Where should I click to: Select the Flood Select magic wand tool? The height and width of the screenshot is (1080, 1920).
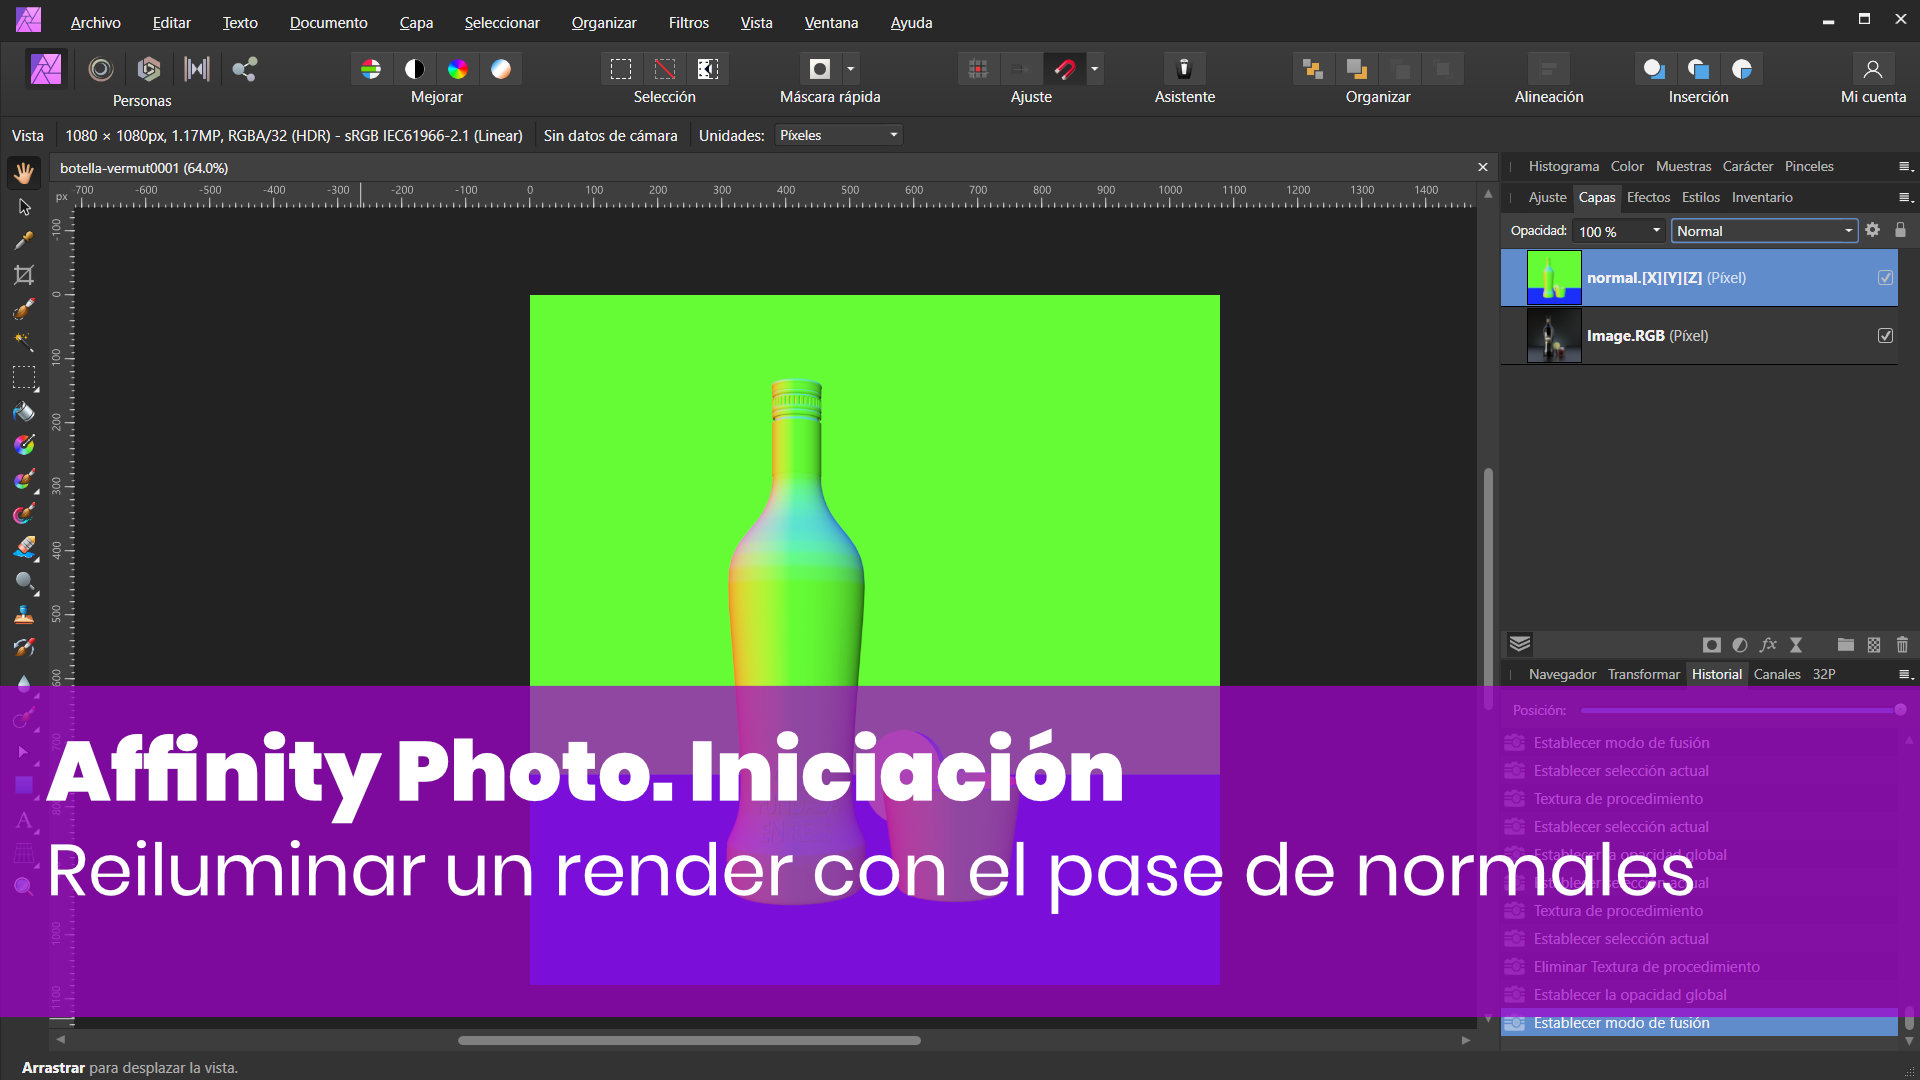coord(24,343)
